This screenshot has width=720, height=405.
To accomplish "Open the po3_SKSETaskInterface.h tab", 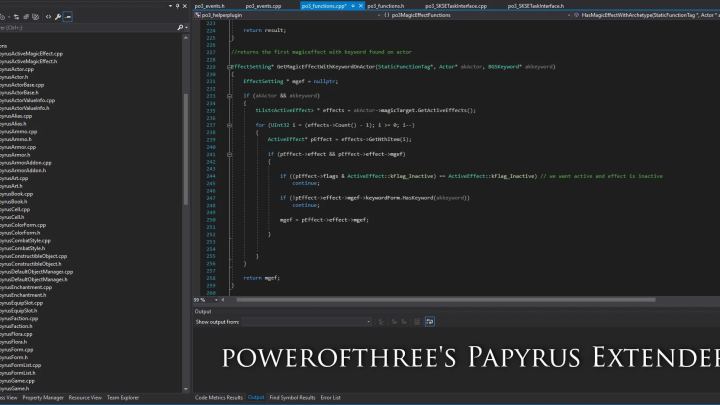I will coord(536,6).
